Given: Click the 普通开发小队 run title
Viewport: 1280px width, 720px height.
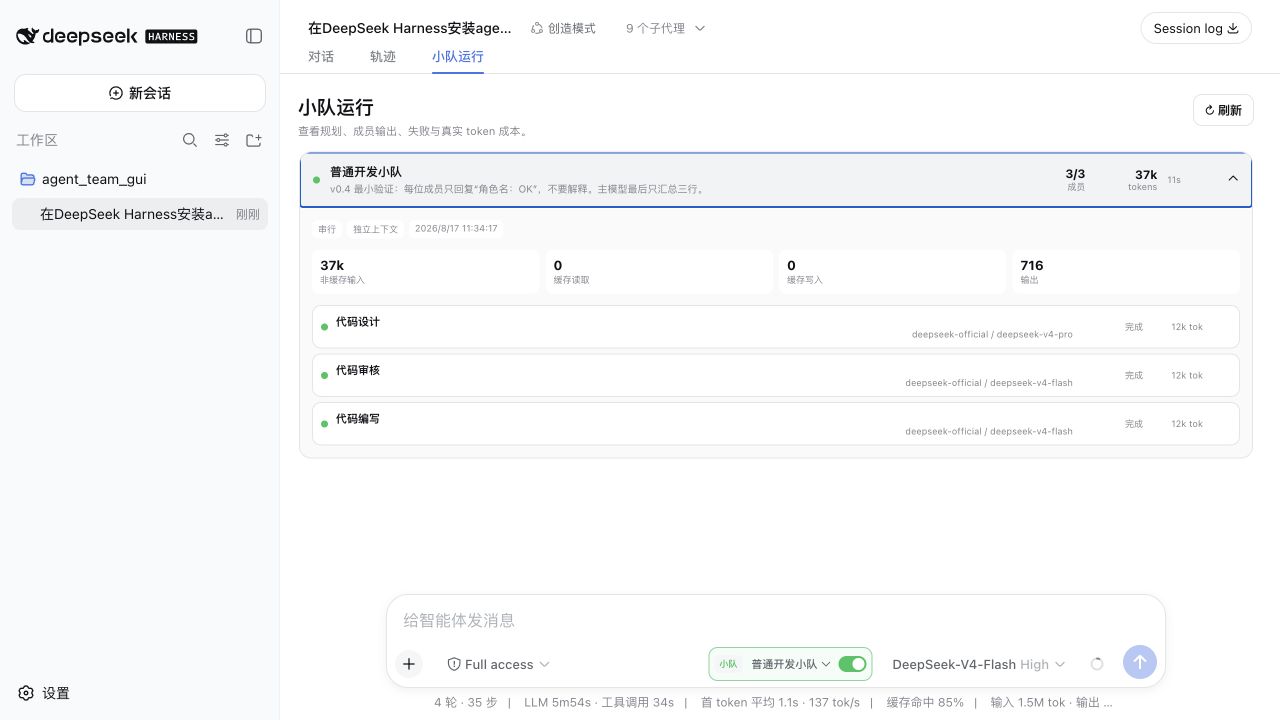Looking at the screenshot, I should coord(366,172).
